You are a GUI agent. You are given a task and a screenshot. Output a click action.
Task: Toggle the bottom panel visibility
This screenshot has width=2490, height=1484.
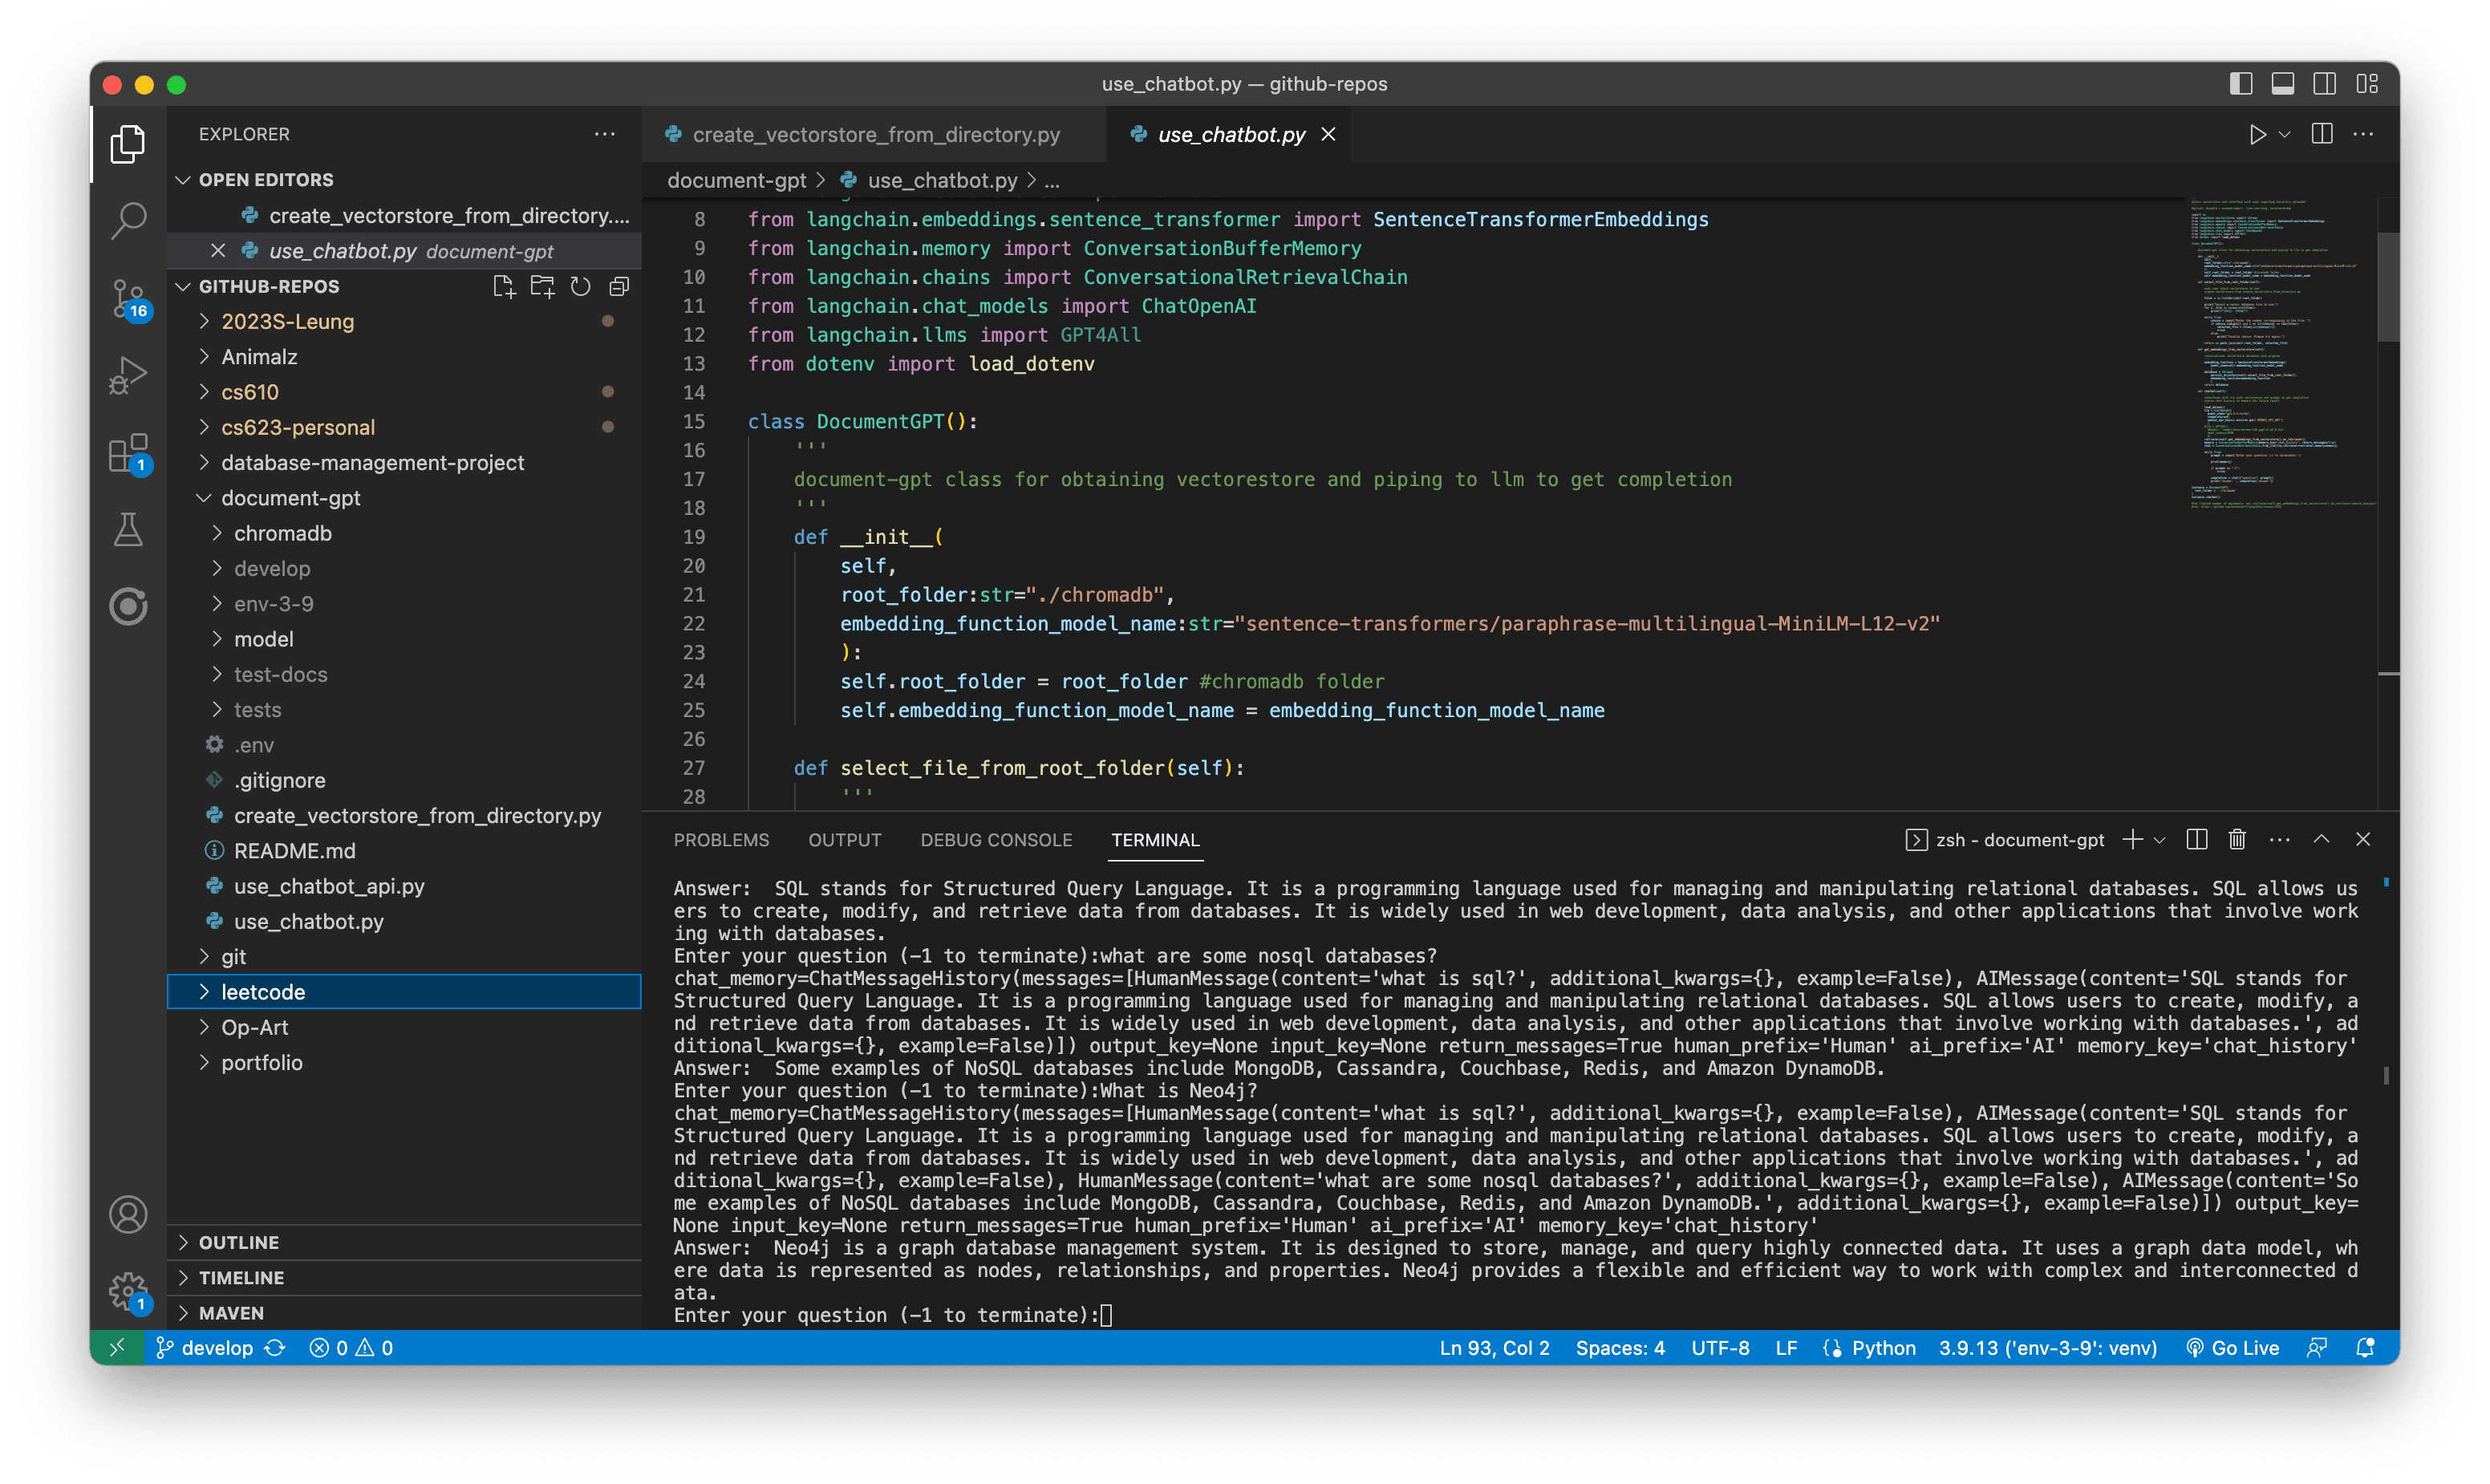coord(2283,84)
